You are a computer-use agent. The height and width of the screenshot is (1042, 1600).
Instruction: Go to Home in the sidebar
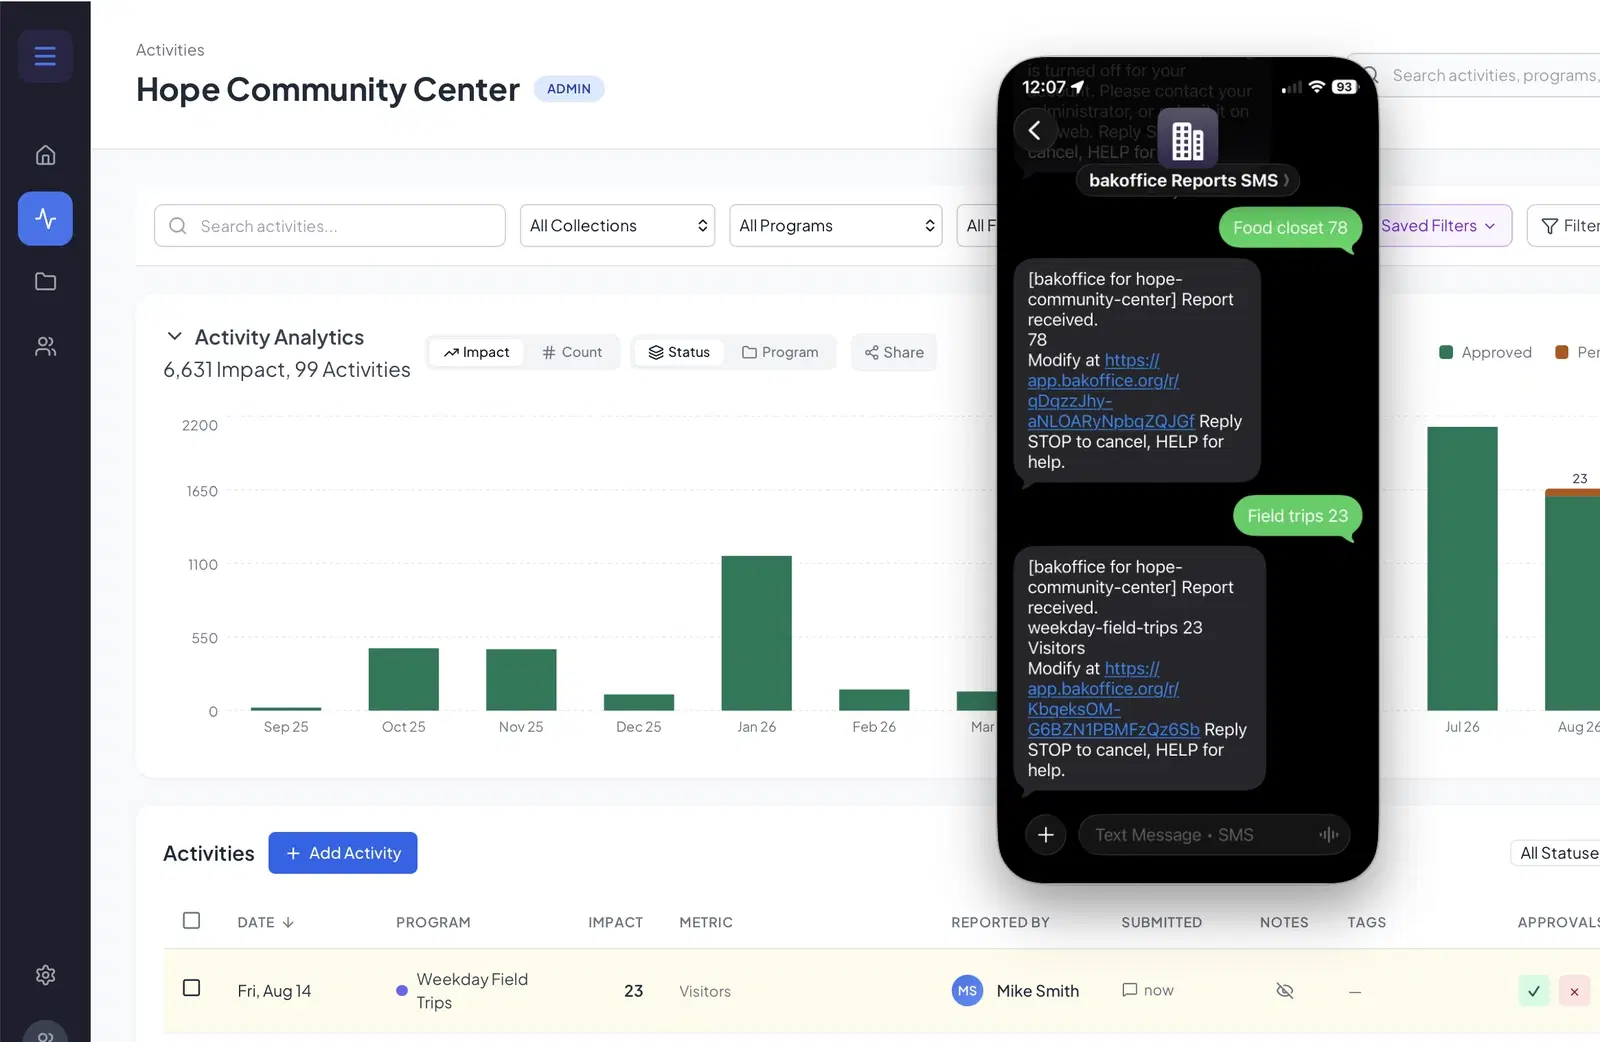click(45, 155)
